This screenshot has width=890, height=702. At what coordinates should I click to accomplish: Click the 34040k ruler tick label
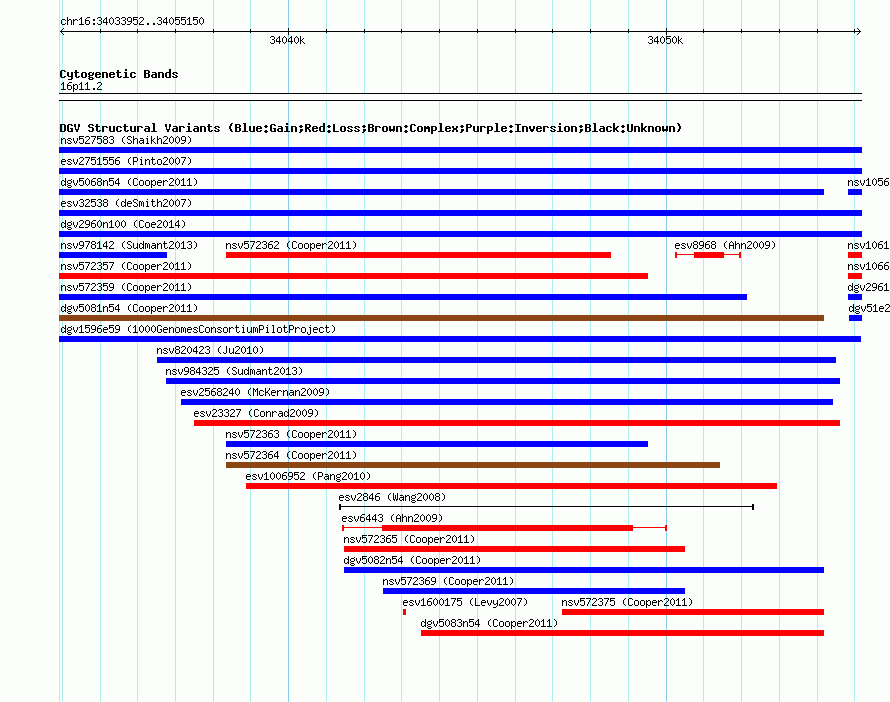click(x=287, y=40)
